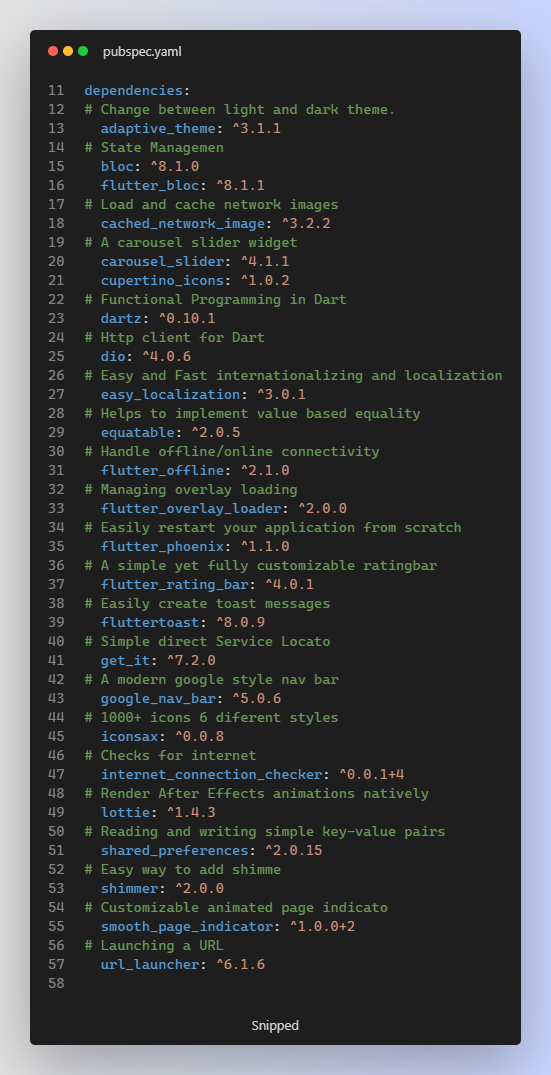Click the url_launcher dependency
The width and height of the screenshot is (551, 1075).
point(150,965)
